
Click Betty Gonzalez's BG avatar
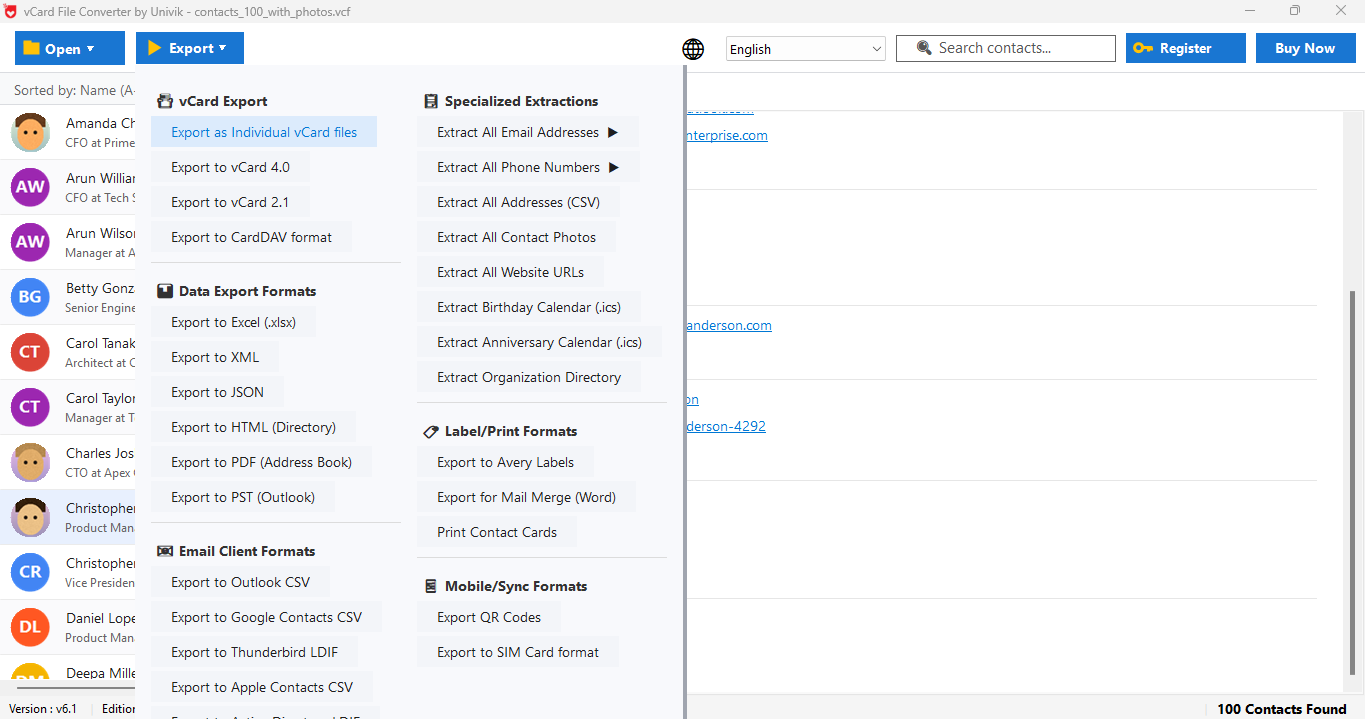(30, 297)
